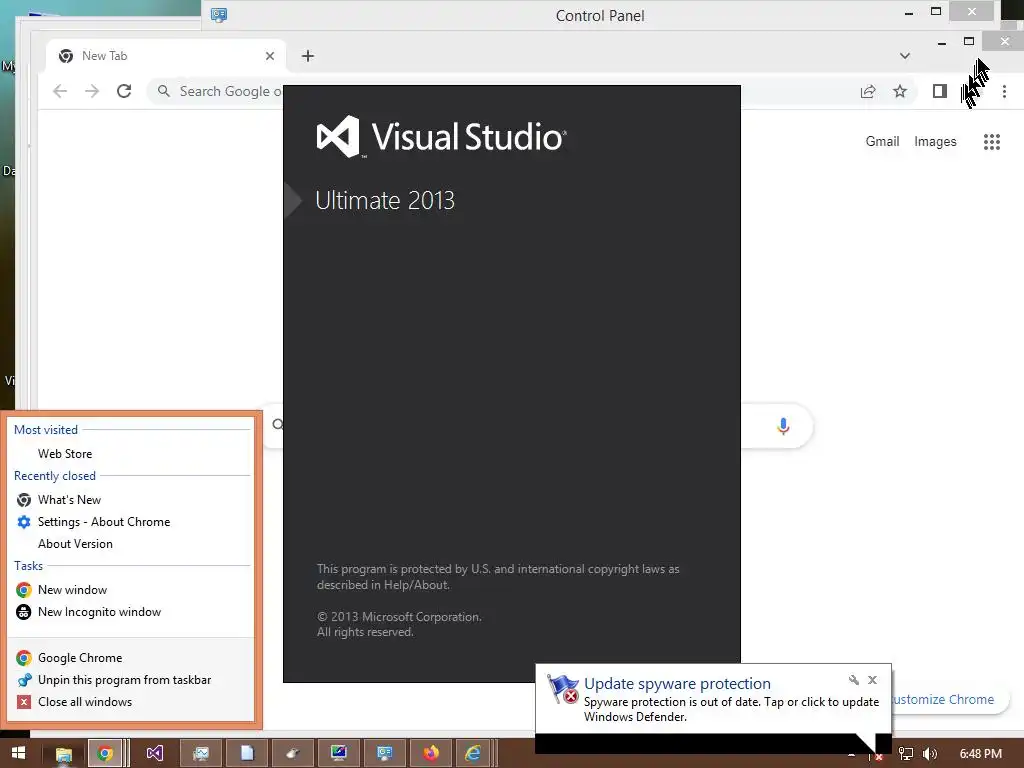Click the monitor display taskbar icon
1024x768 pixels.
pyautogui.click(x=339, y=754)
